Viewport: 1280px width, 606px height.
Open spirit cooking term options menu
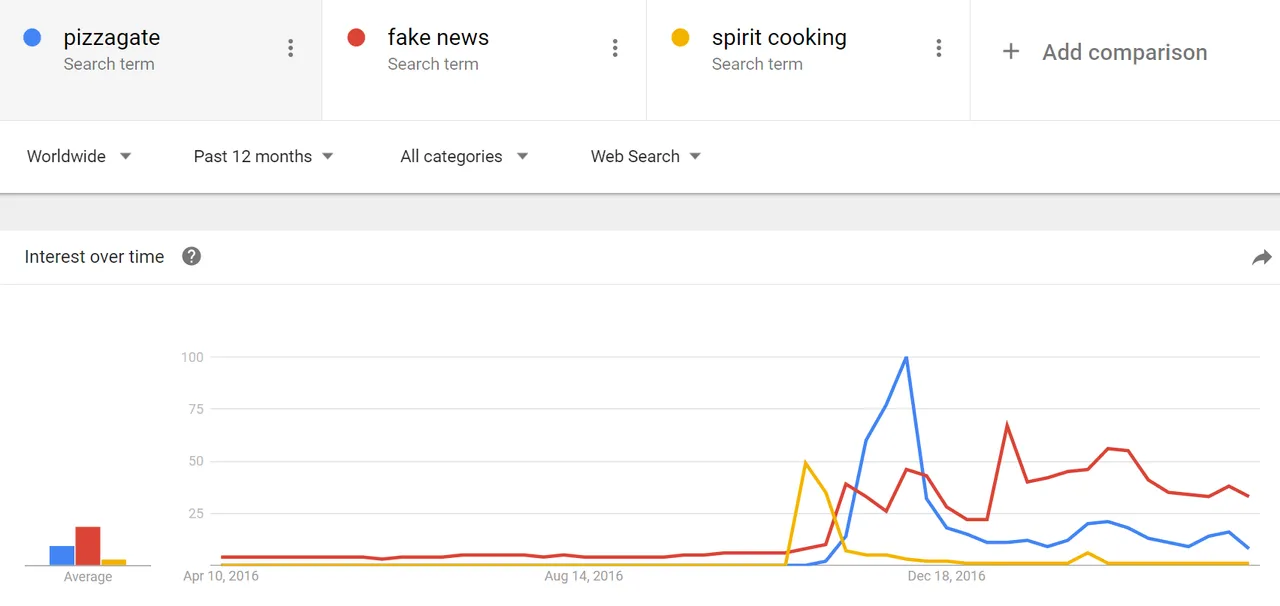939,48
